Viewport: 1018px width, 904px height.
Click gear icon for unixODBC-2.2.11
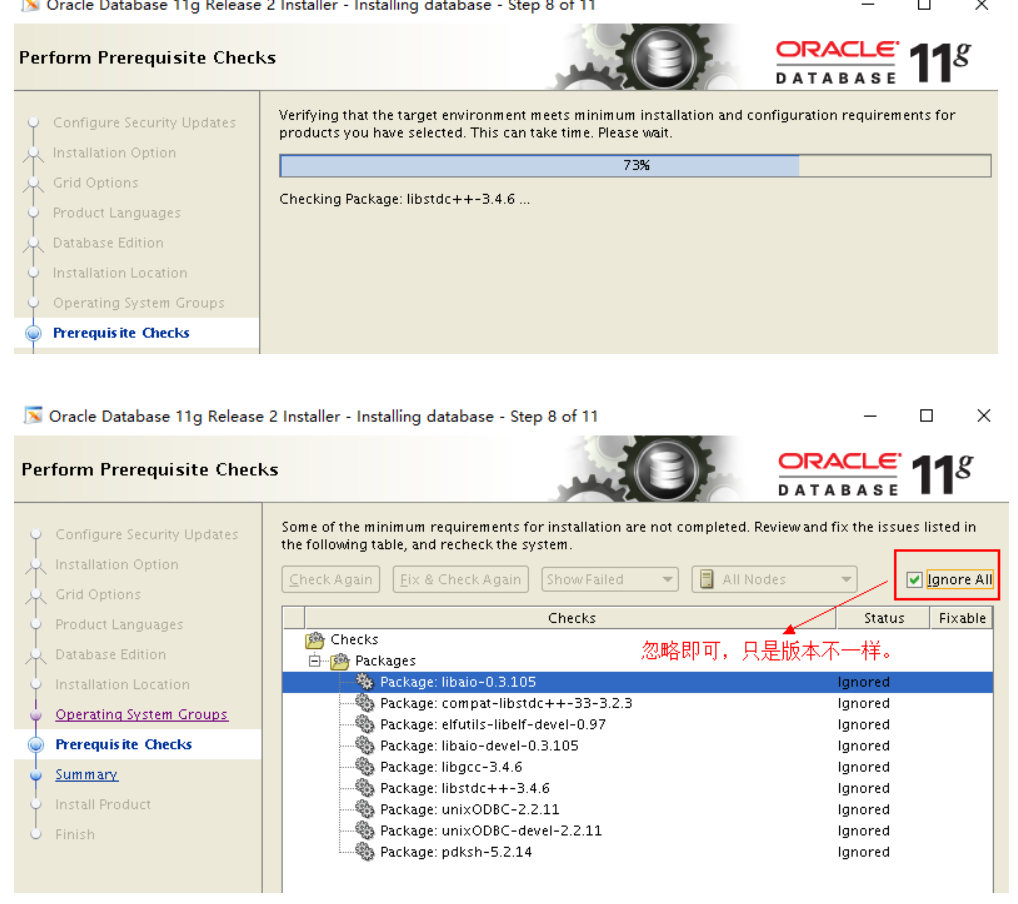[x=365, y=809]
